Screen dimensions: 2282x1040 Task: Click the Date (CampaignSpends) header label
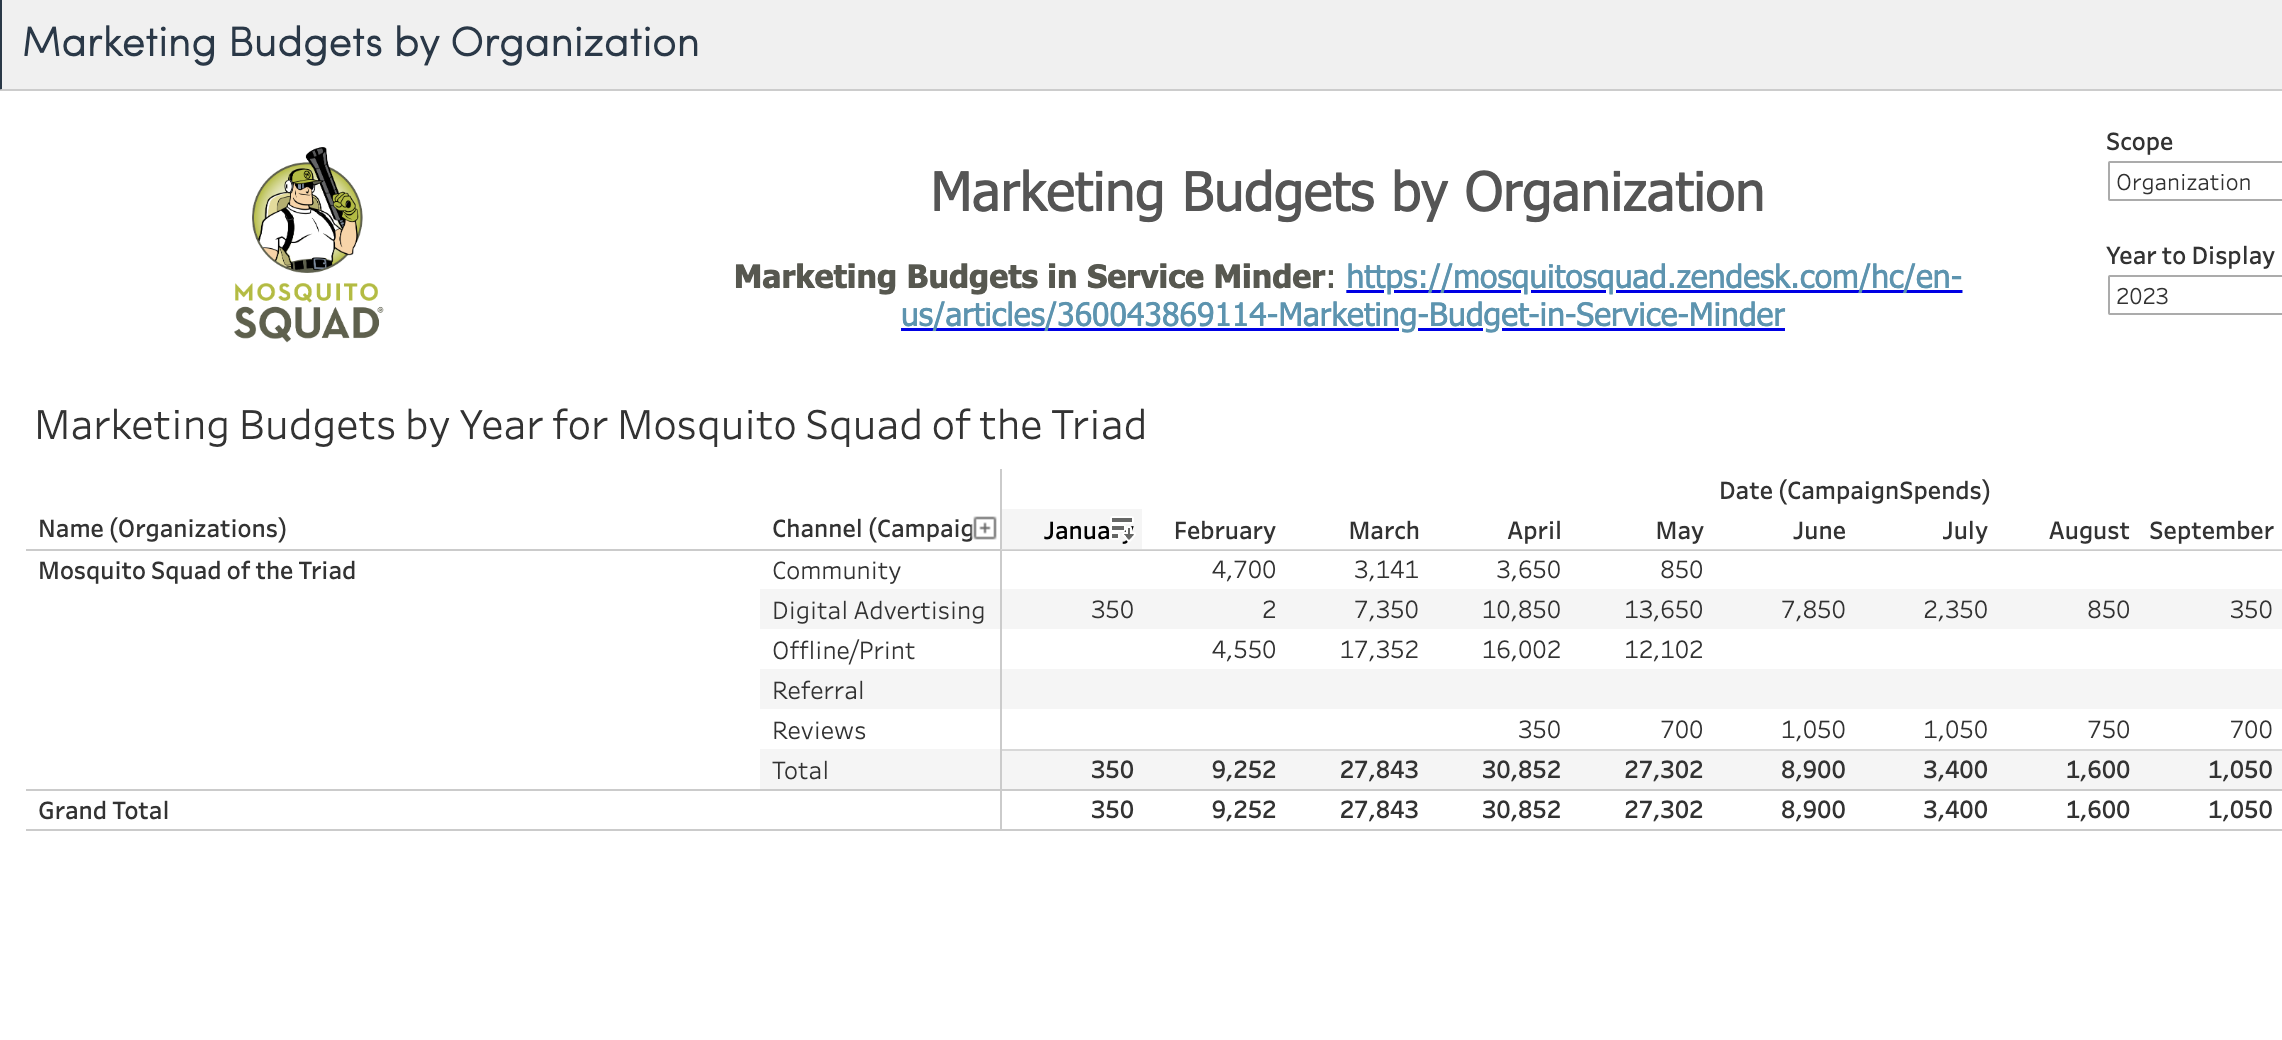coord(1853,490)
